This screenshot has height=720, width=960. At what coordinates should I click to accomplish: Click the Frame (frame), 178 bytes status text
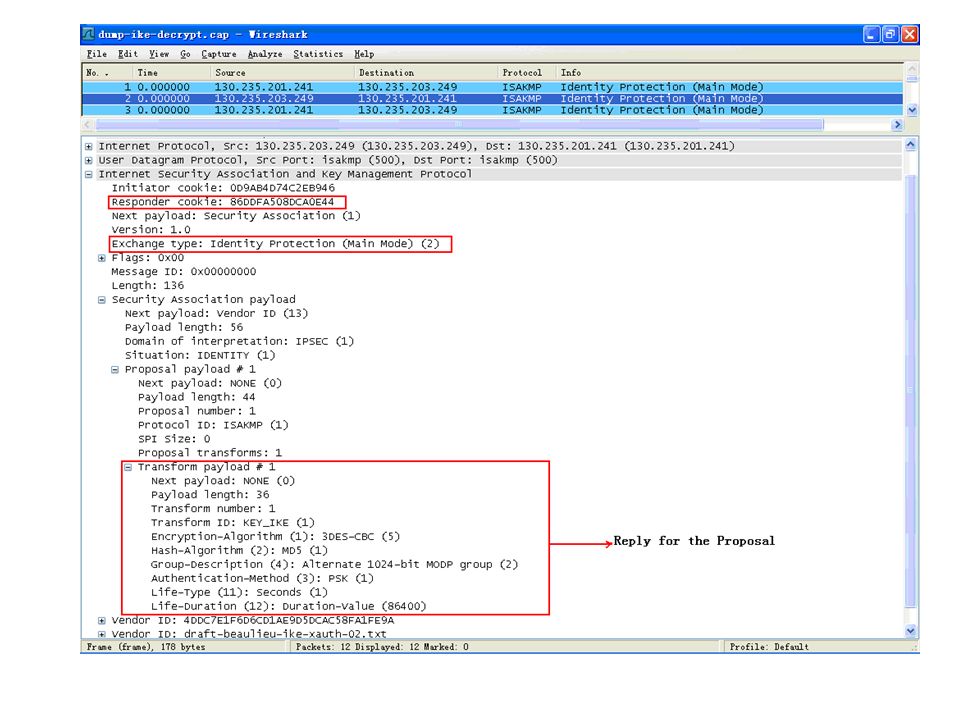tap(146, 647)
